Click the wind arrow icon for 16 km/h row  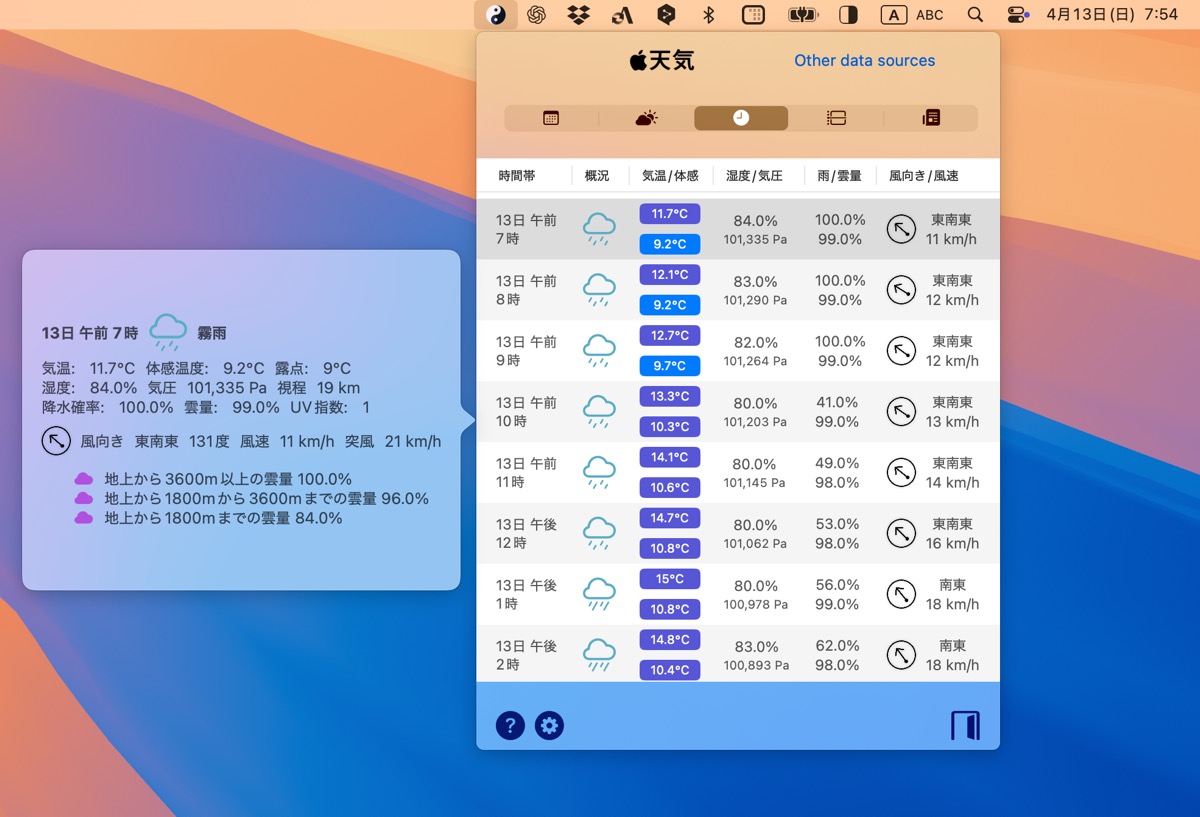[x=901, y=534]
